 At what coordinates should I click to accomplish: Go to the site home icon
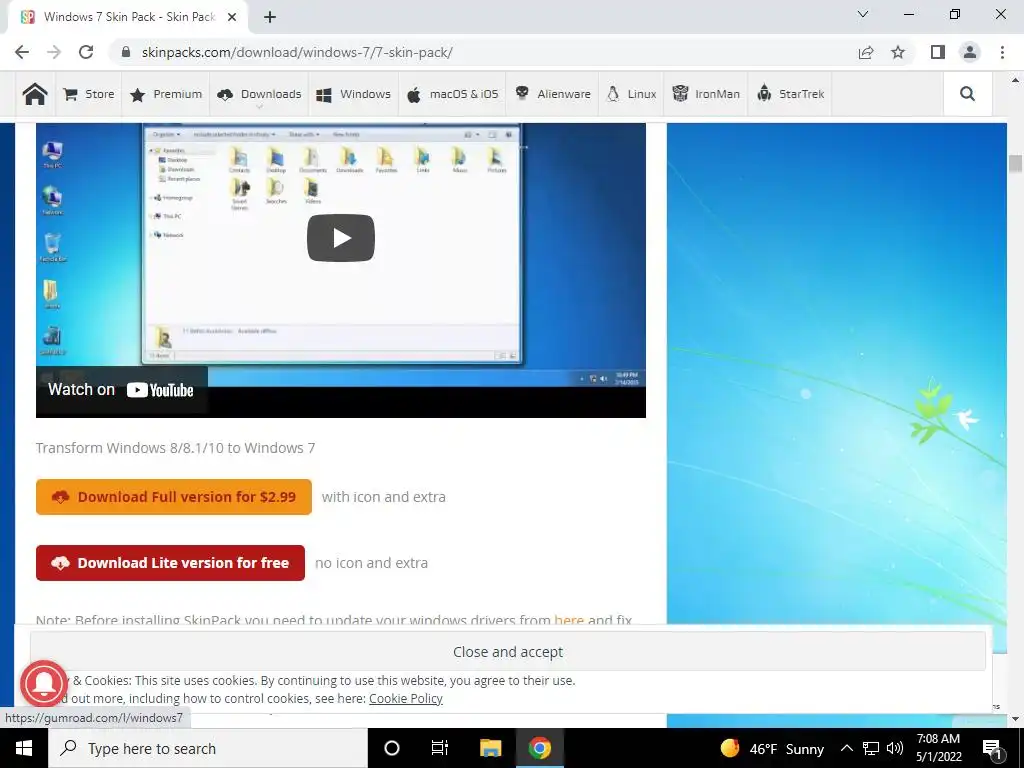[x=35, y=94]
